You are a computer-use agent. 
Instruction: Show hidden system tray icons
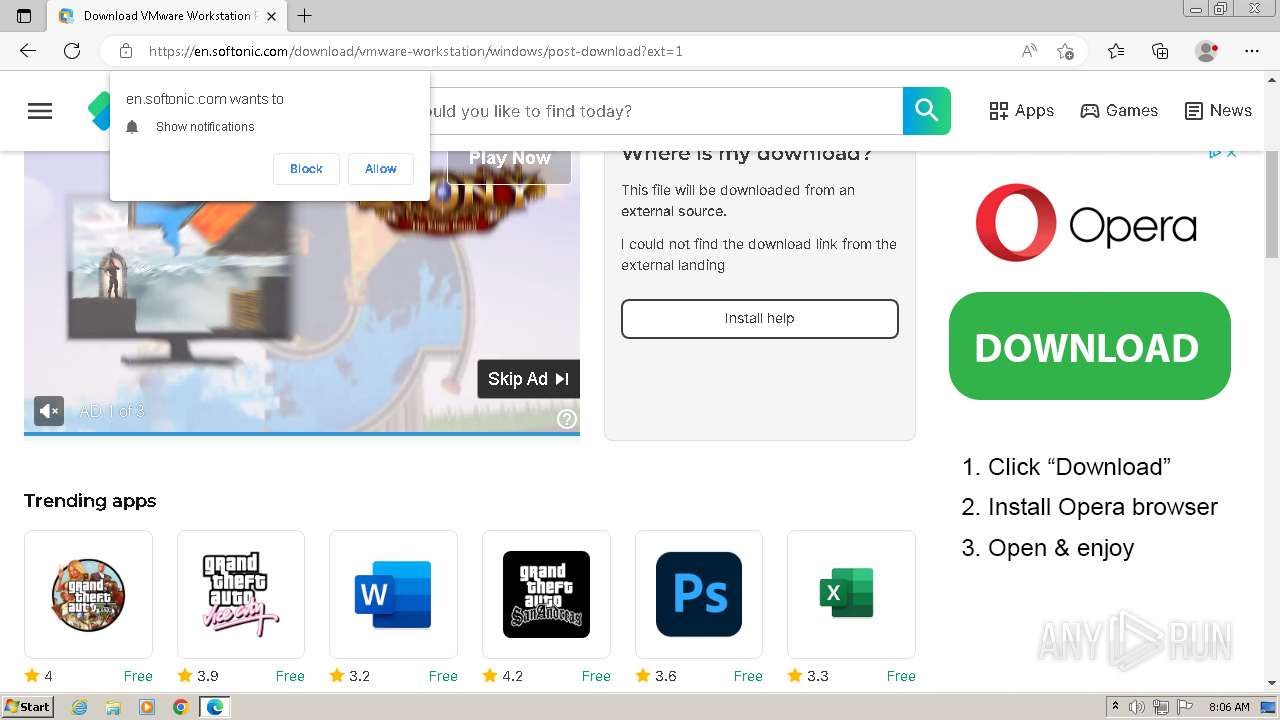point(1116,707)
